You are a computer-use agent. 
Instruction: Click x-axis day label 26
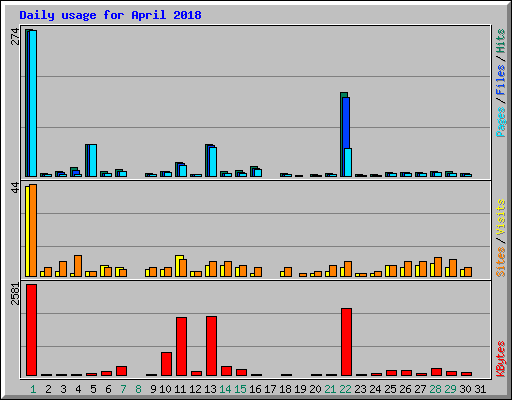(405, 389)
